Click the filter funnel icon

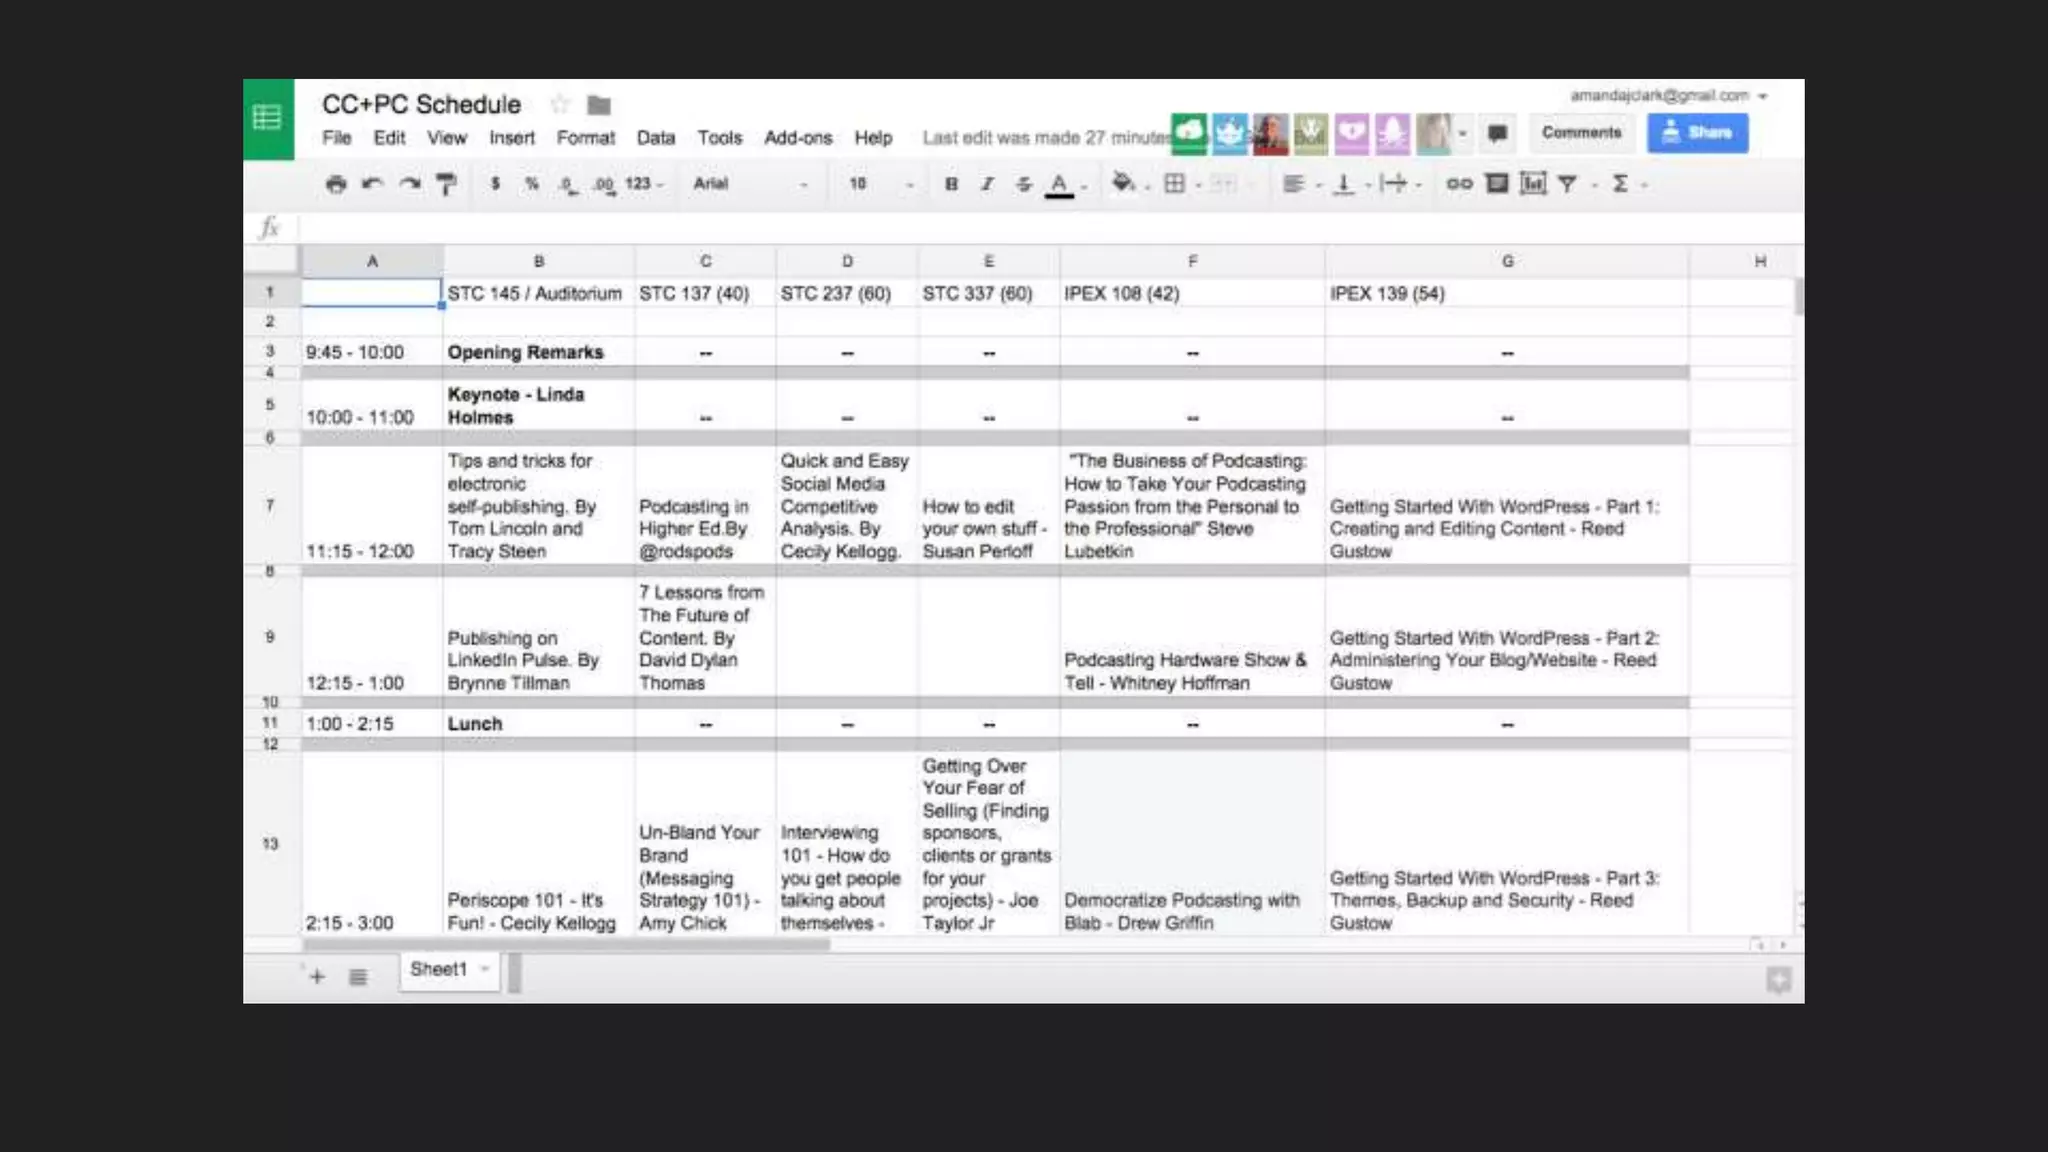pyautogui.click(x=1567, y=184)
